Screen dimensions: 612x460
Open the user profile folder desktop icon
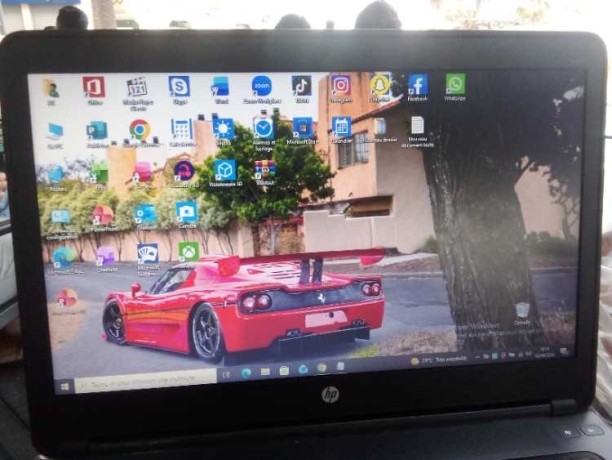tap(51, 92)
